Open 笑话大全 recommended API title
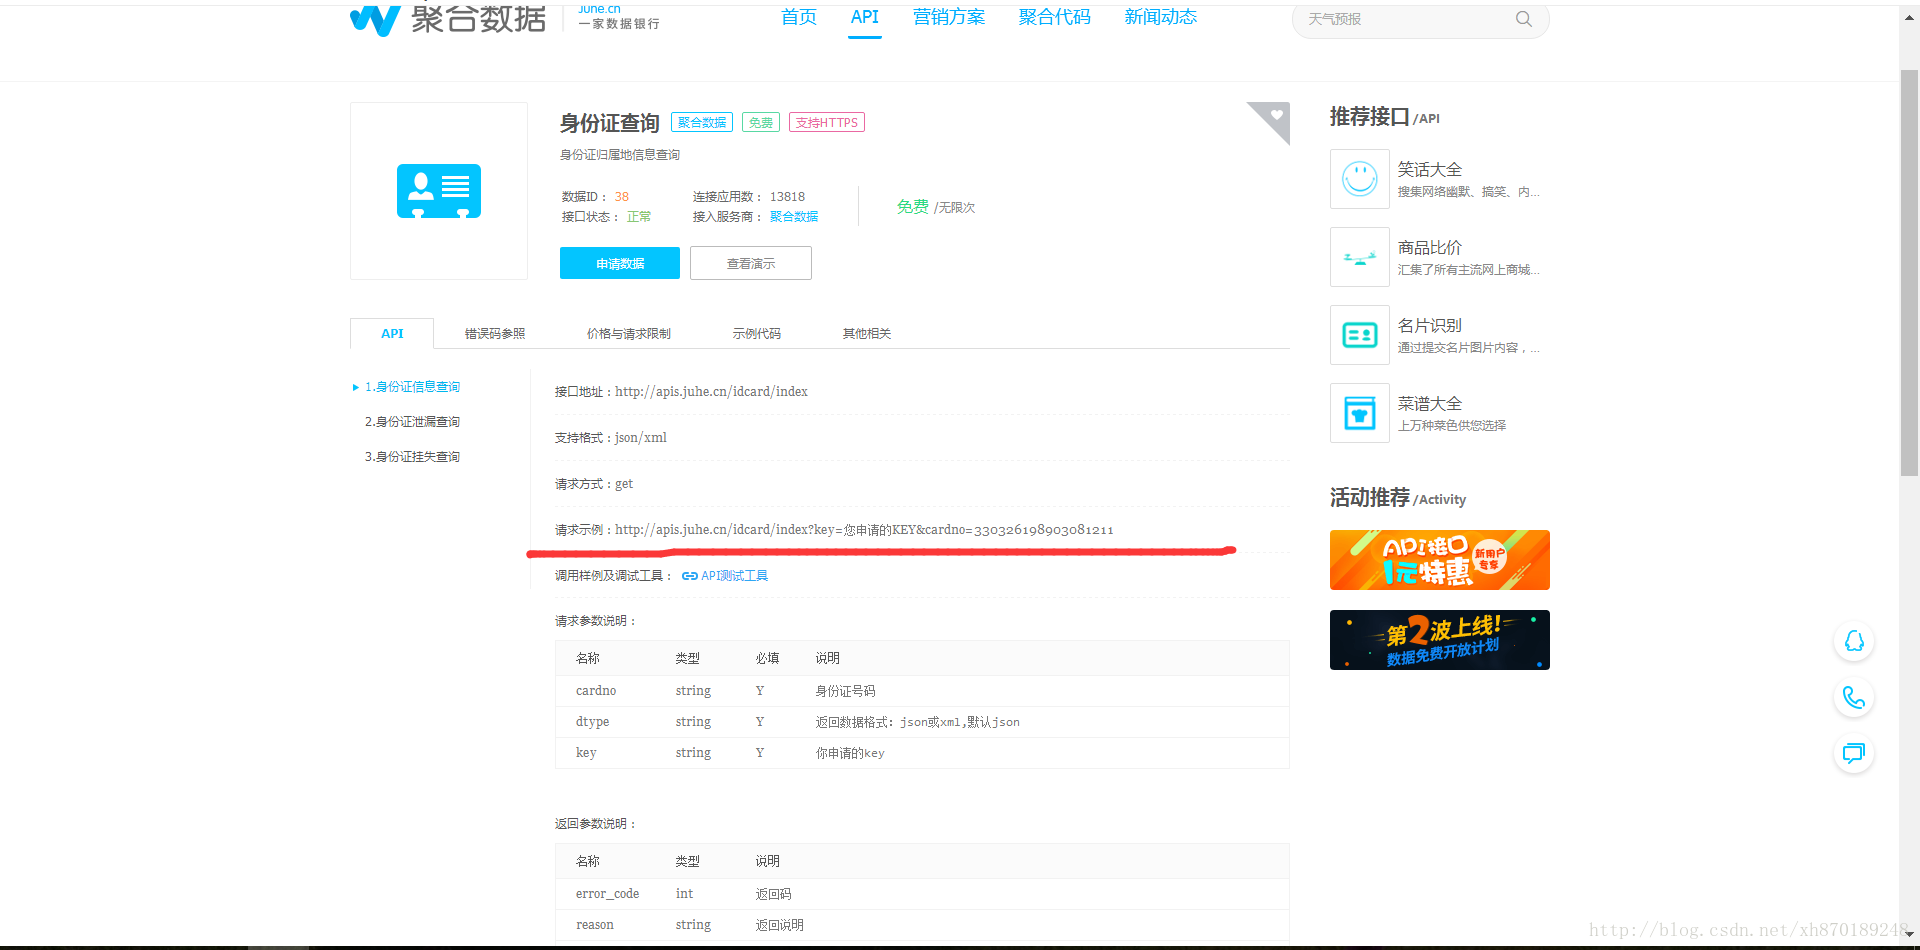This screenshot has width=1920, height=950. (x=1430, y=169)
